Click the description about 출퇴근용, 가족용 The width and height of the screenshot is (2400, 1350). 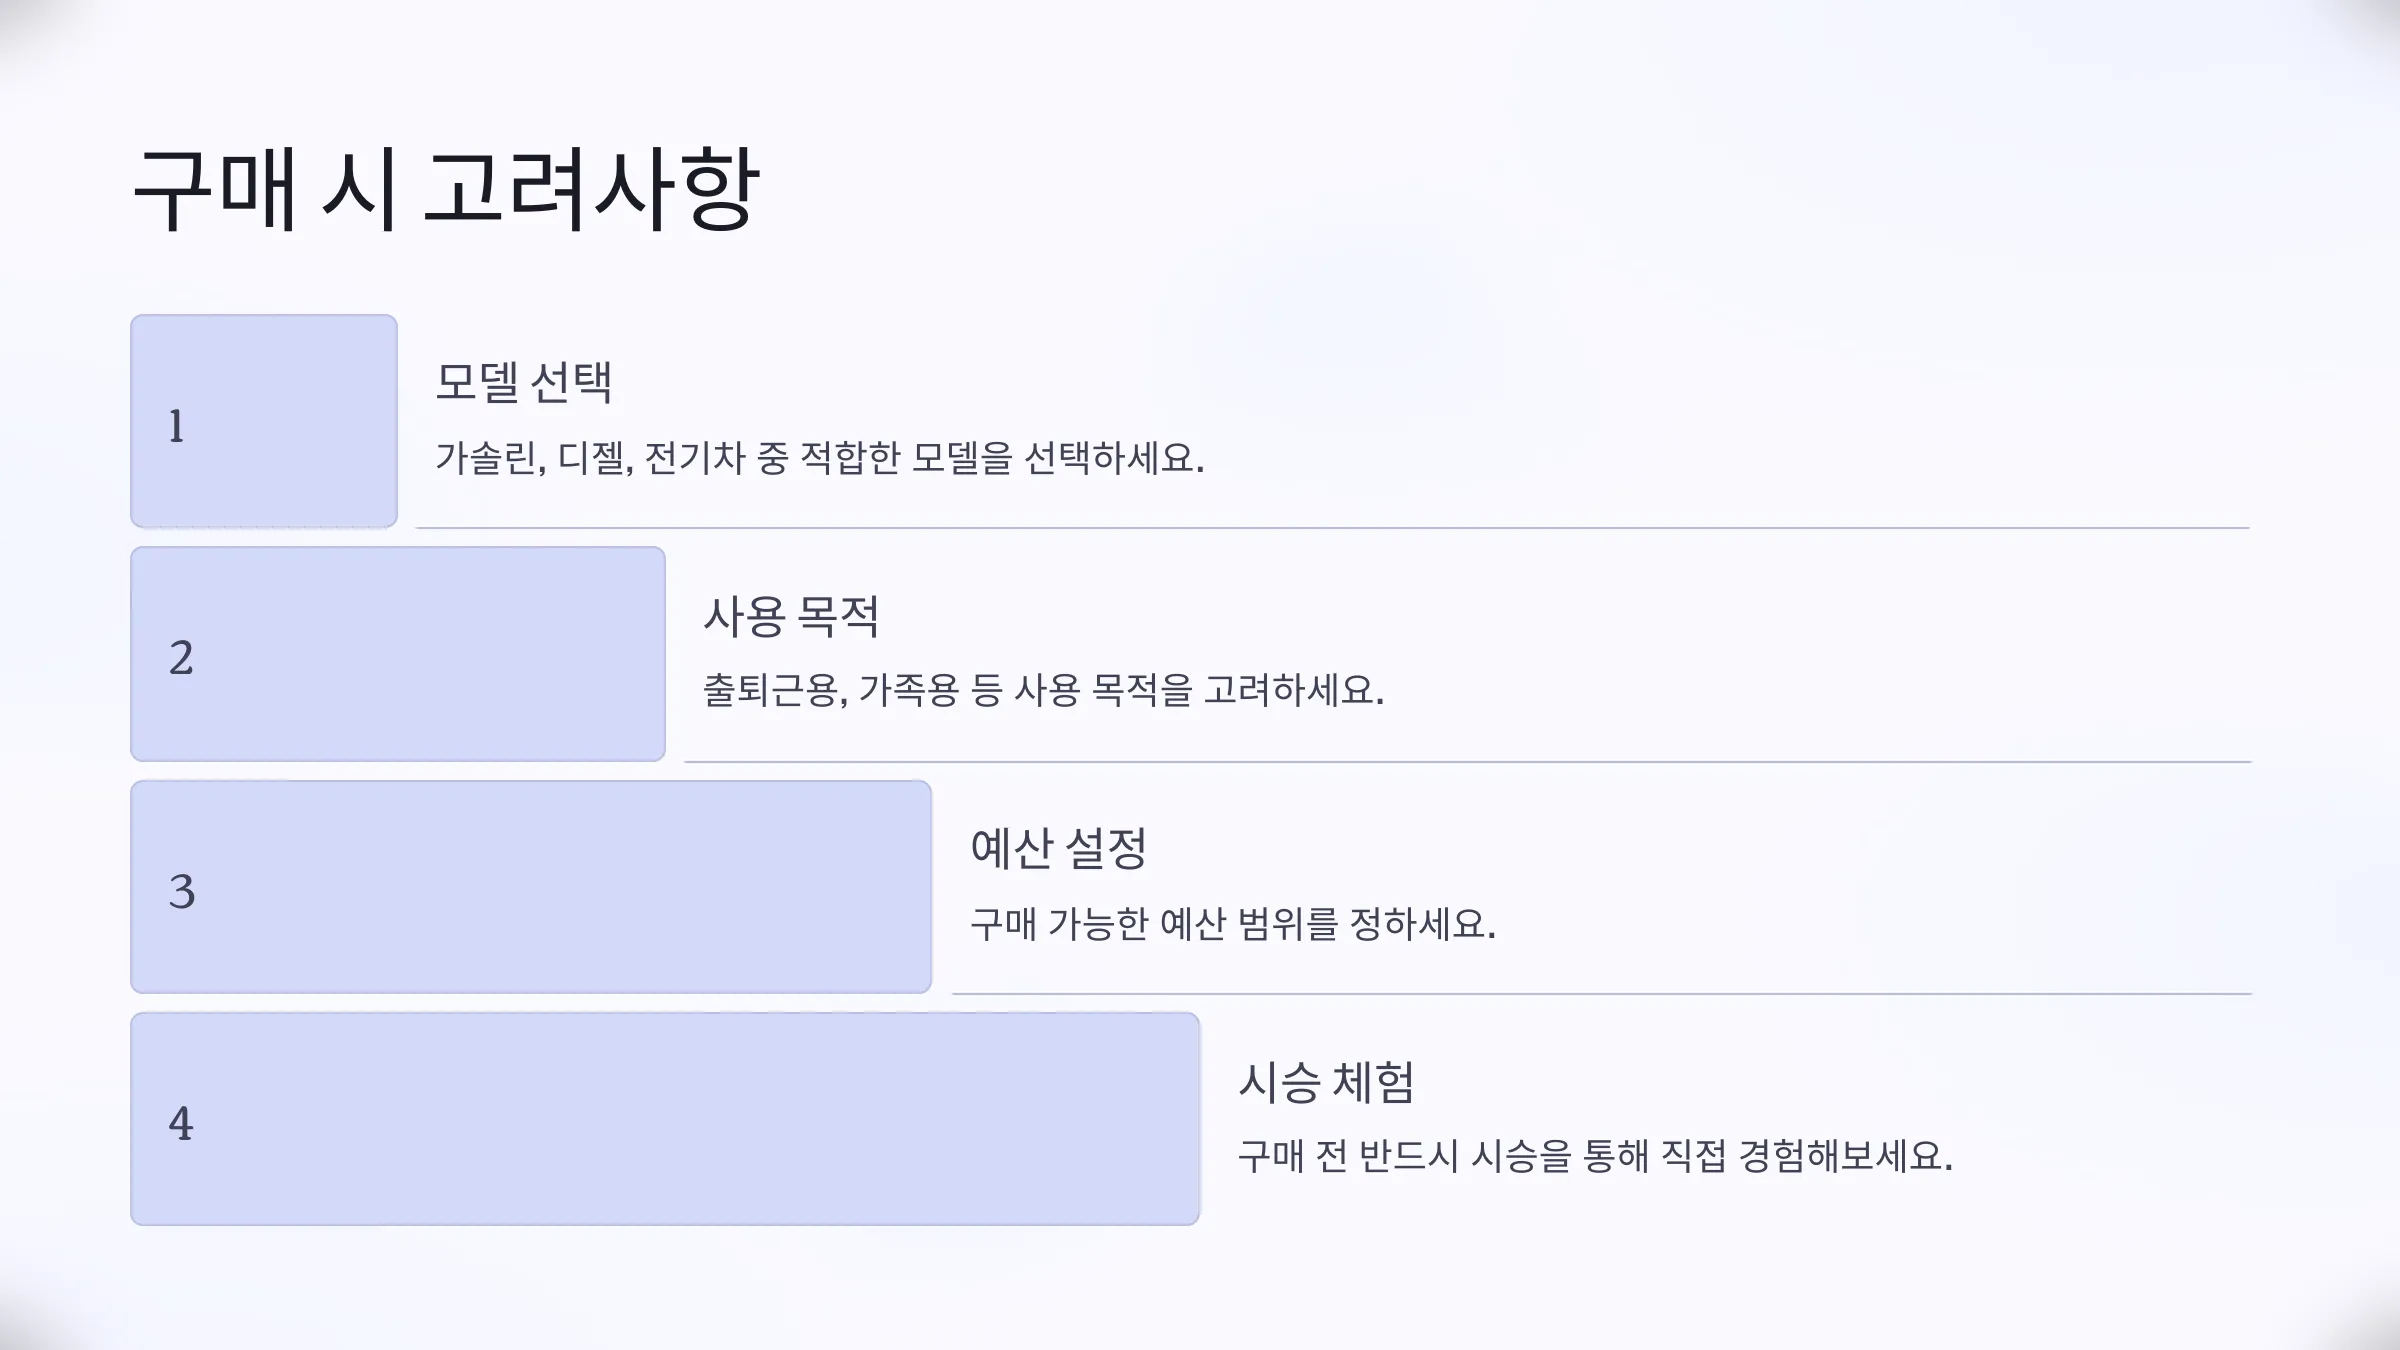pyautogui.click(x=1043, y=690)
